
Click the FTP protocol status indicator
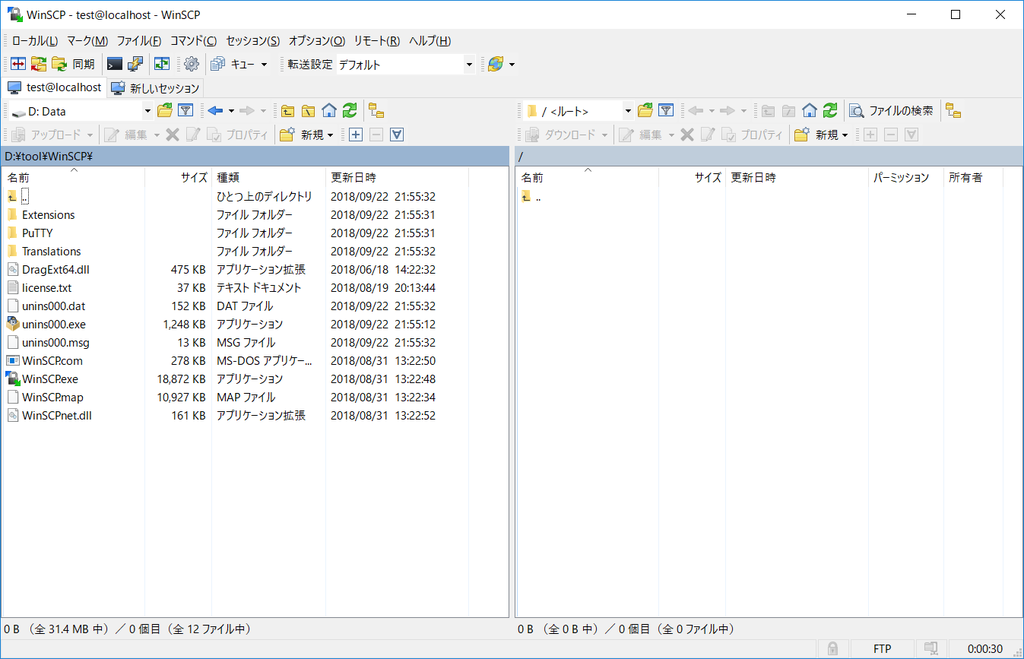pyautogui.click(x=882, y=649)
